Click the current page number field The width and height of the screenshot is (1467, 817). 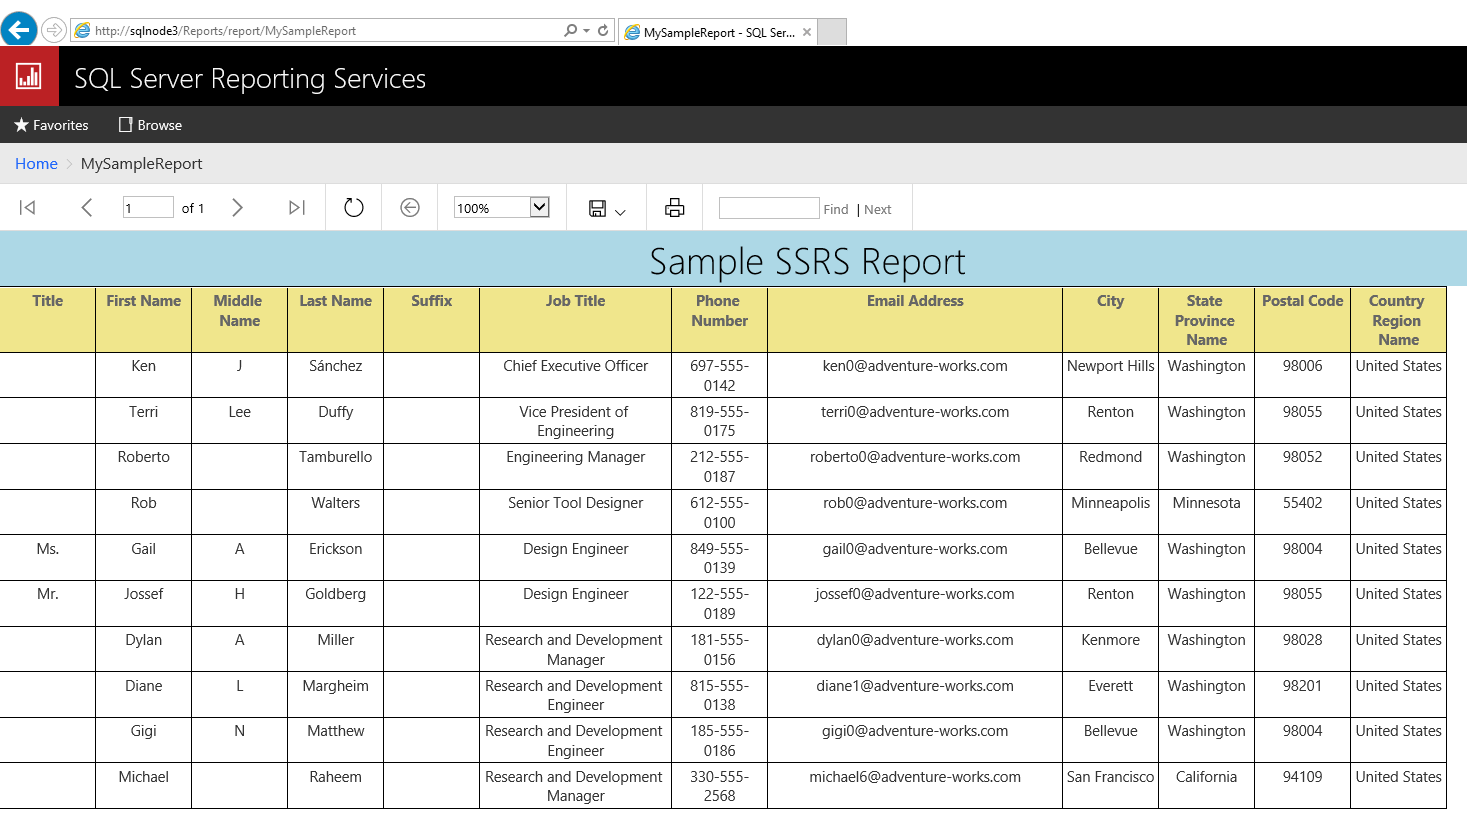tap(147, 208)
